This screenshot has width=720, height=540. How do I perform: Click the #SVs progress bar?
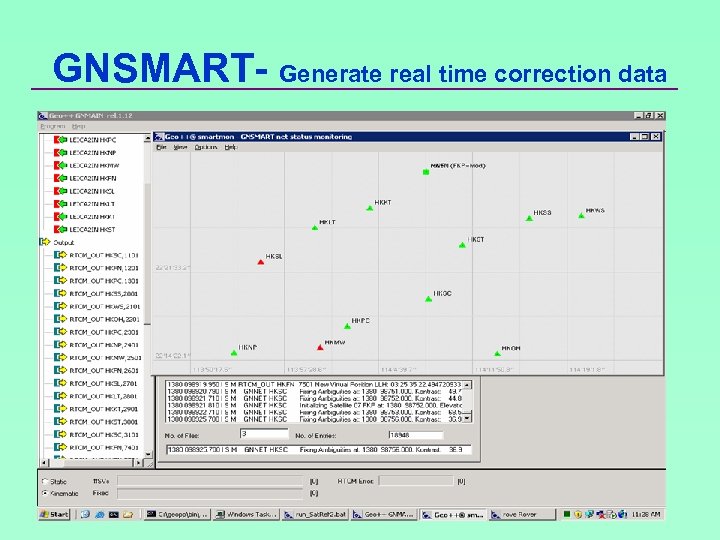(x=211, y=481)
